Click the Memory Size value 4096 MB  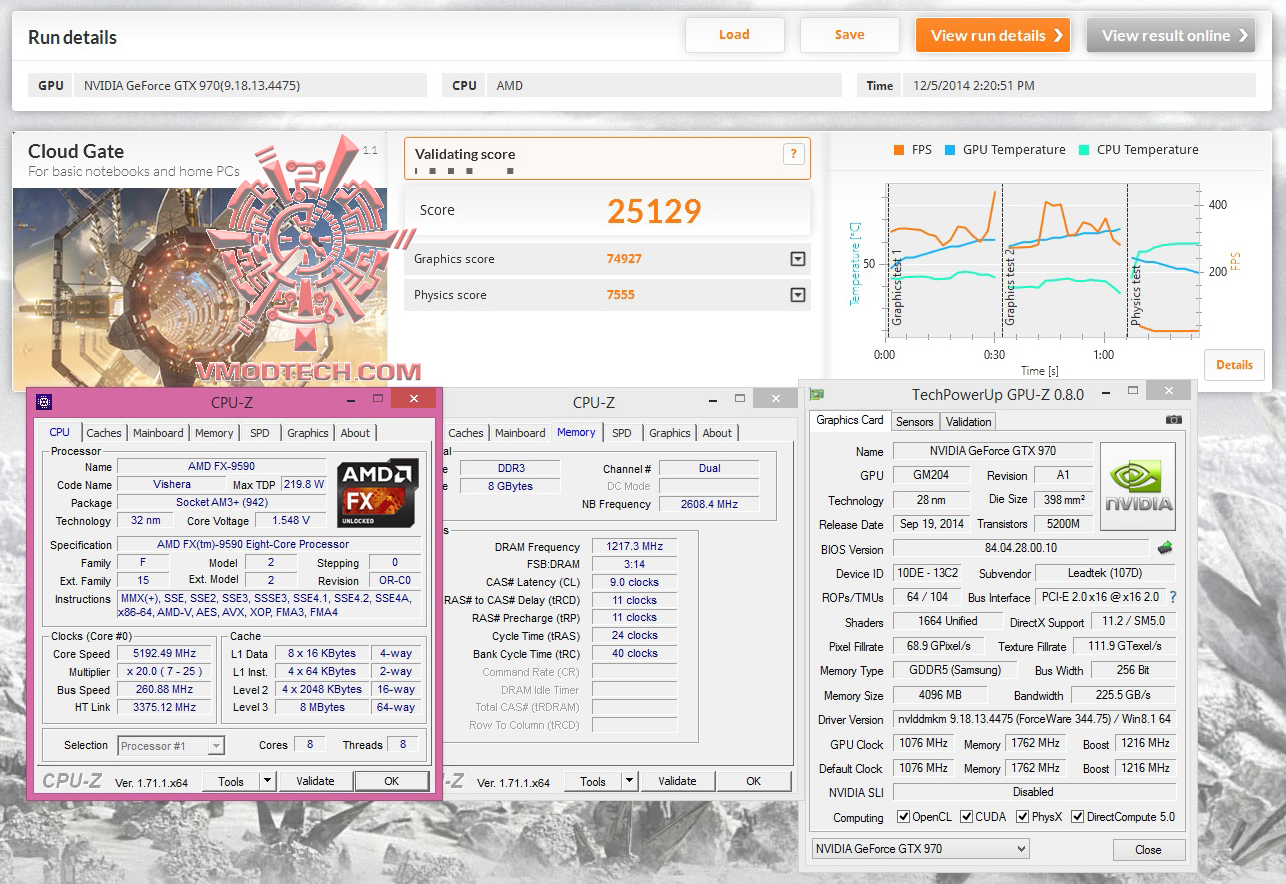click(x=940, y=695)
